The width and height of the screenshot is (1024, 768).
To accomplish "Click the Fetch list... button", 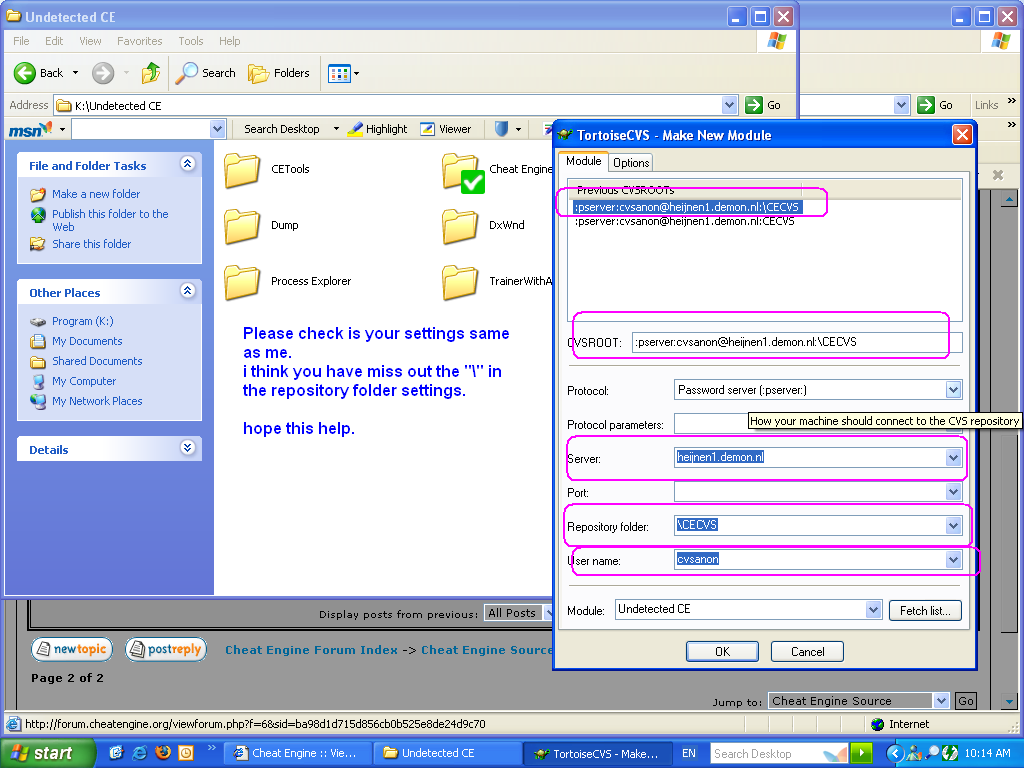I will (925, 611).
